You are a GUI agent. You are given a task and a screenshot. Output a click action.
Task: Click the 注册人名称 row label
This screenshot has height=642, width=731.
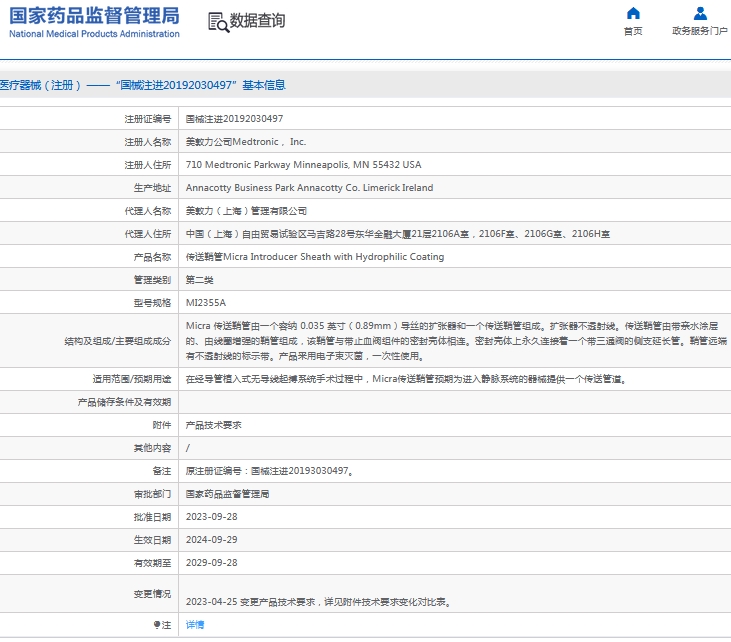(x=148, y=142)
